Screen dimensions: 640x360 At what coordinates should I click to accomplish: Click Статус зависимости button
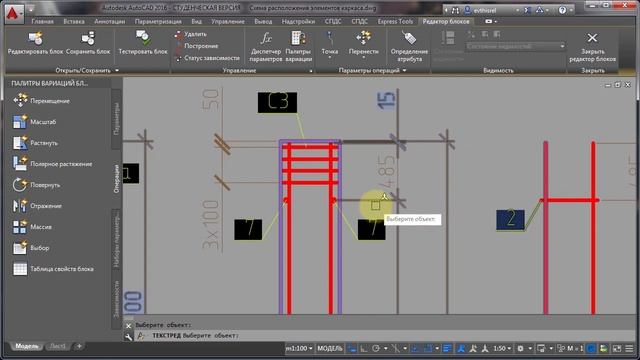click(207, 58)
